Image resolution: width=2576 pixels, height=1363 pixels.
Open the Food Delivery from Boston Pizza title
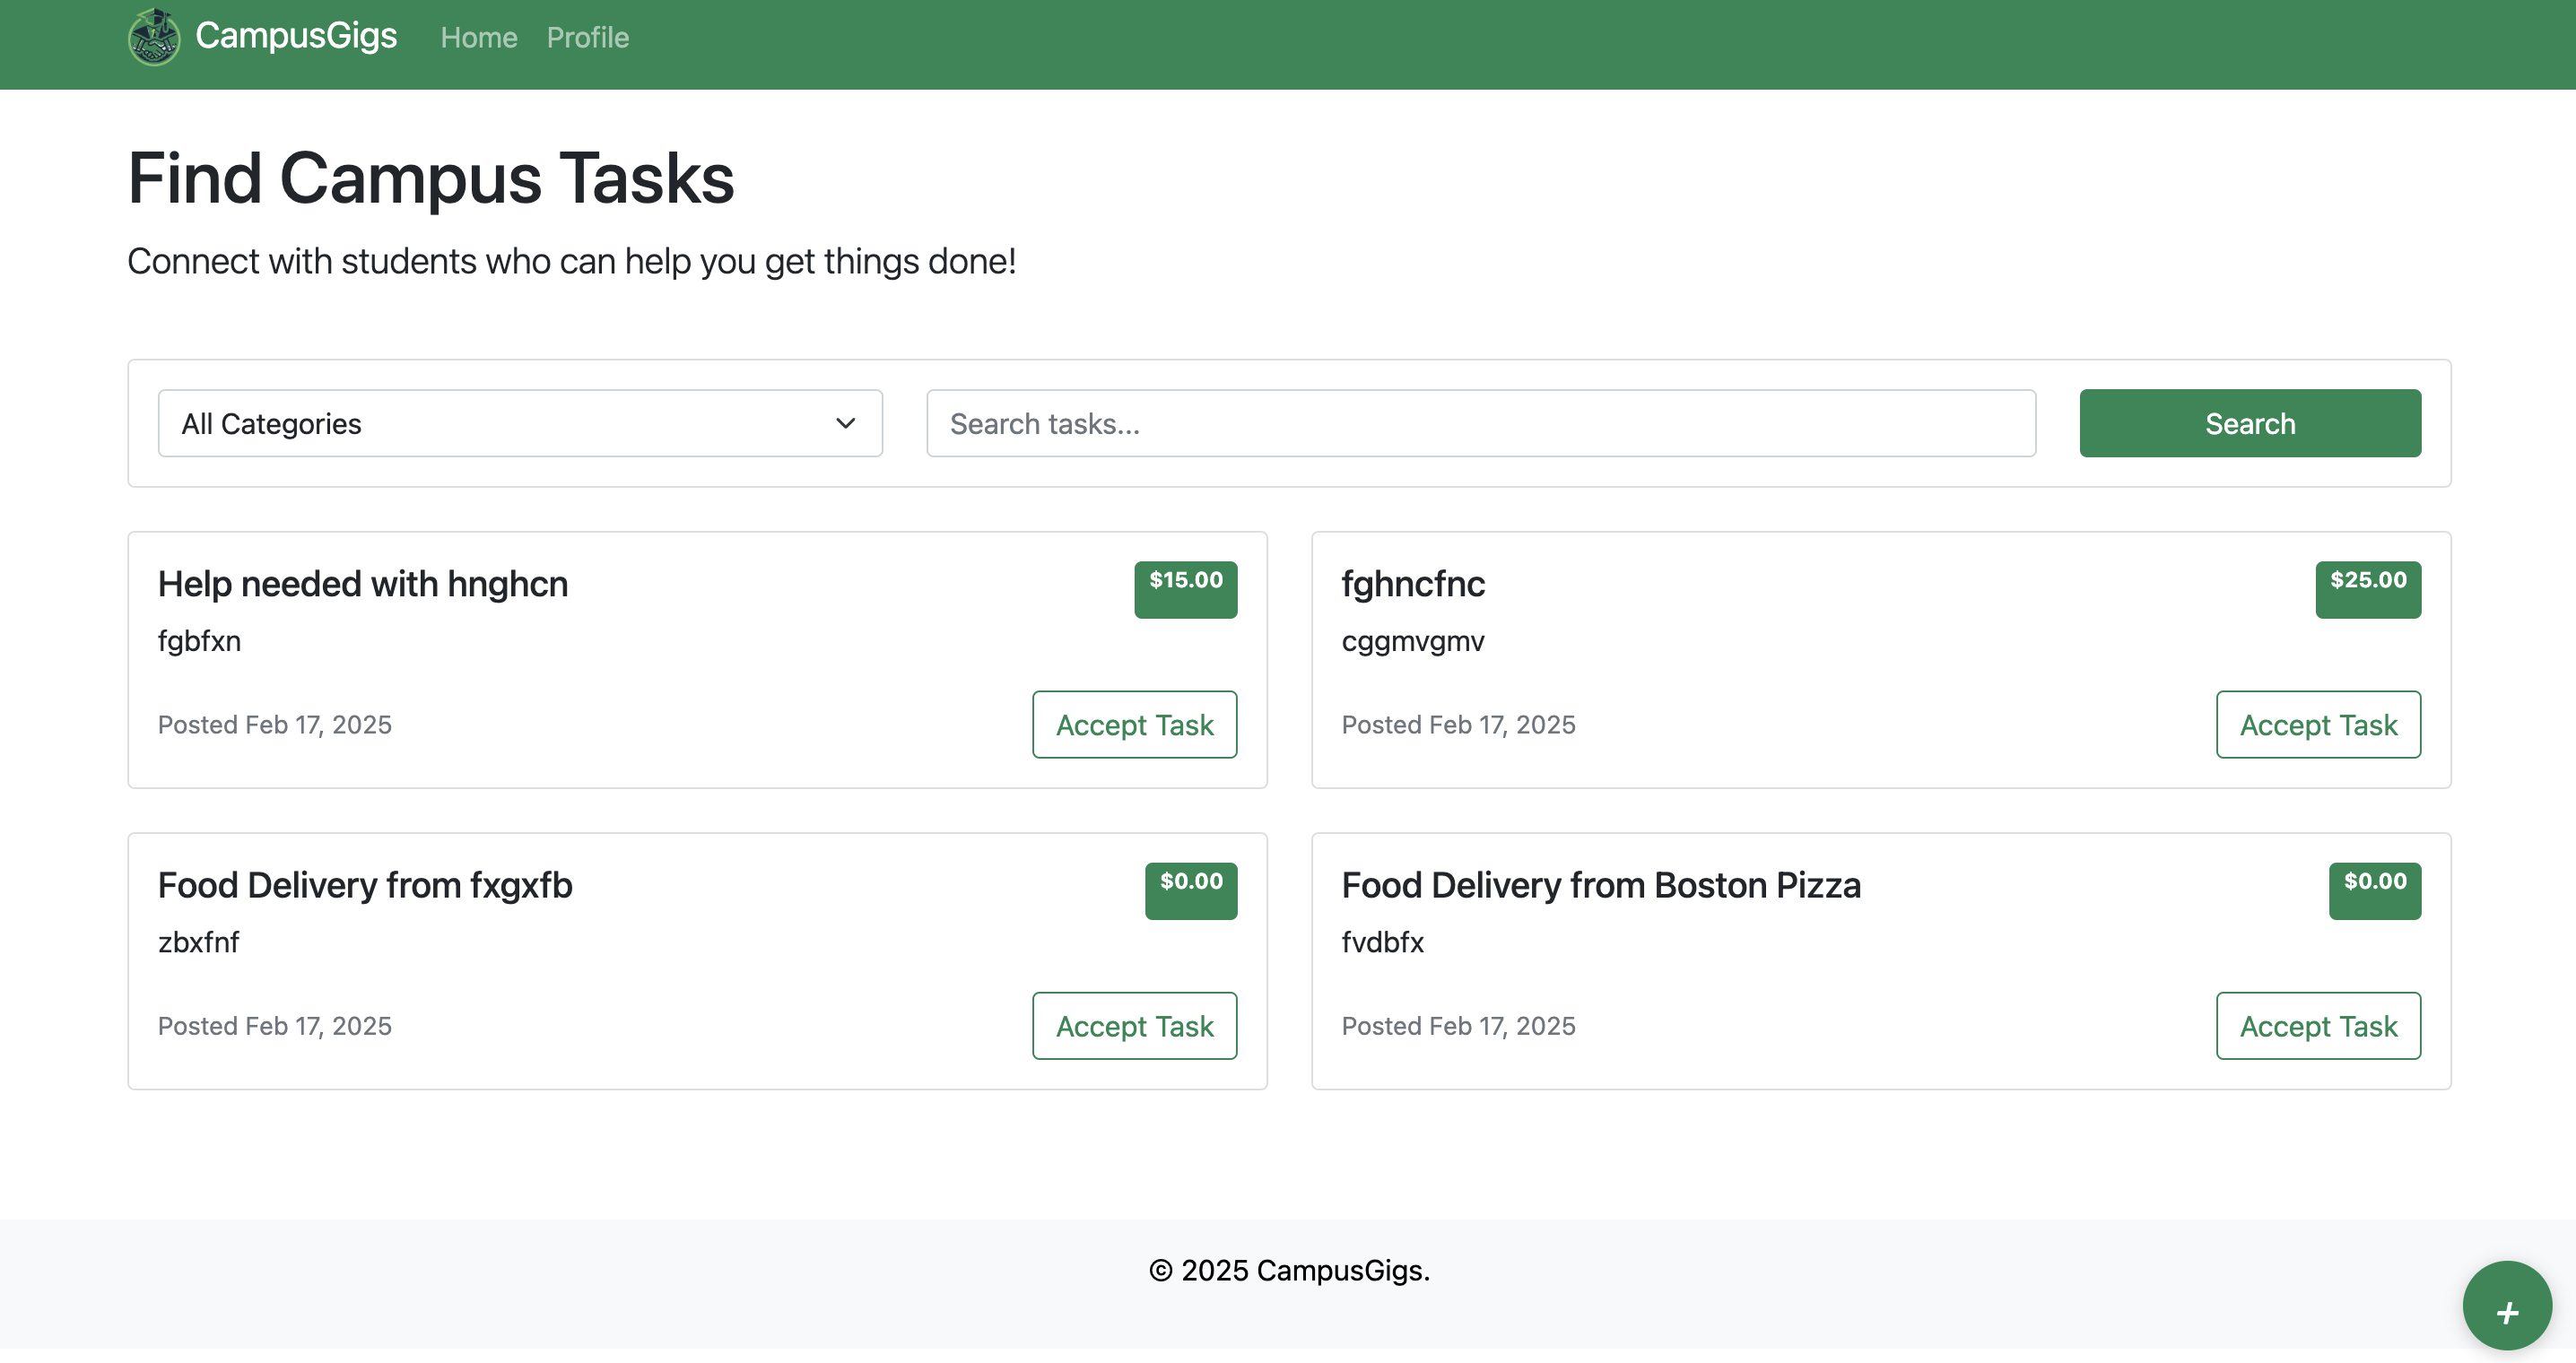1600,885
